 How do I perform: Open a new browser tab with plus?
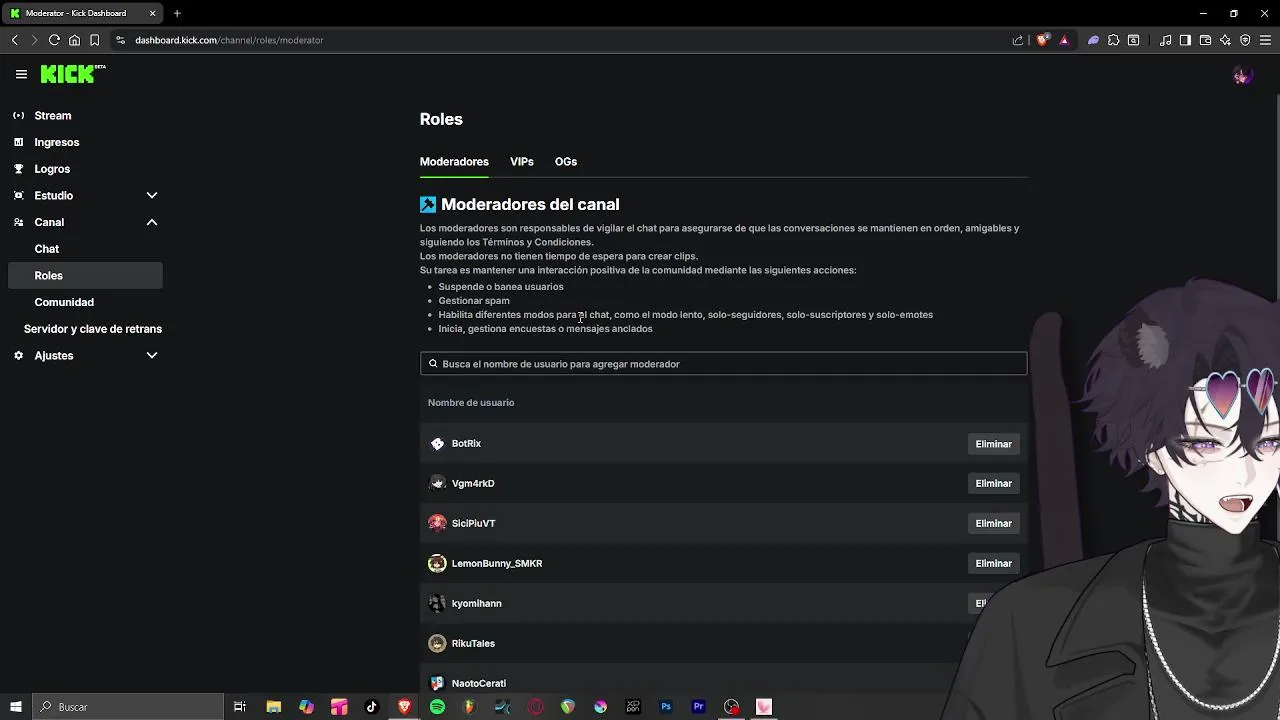point(177,13)
